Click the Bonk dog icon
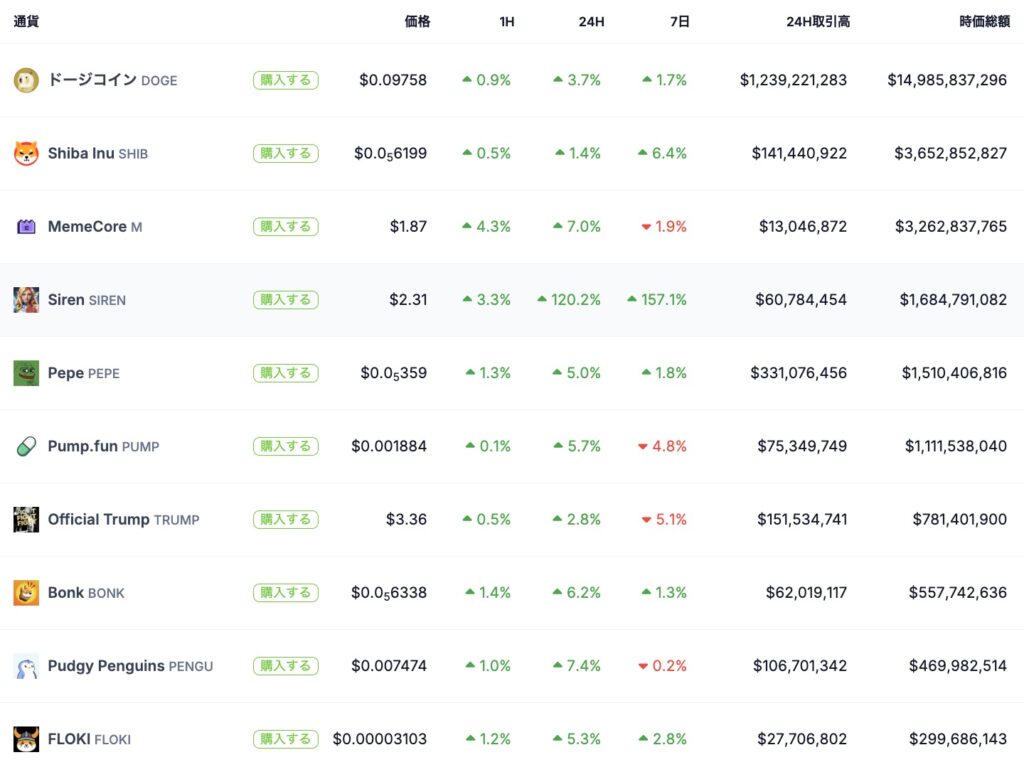Screen dimensions: 1024x772 pos(26,593)
